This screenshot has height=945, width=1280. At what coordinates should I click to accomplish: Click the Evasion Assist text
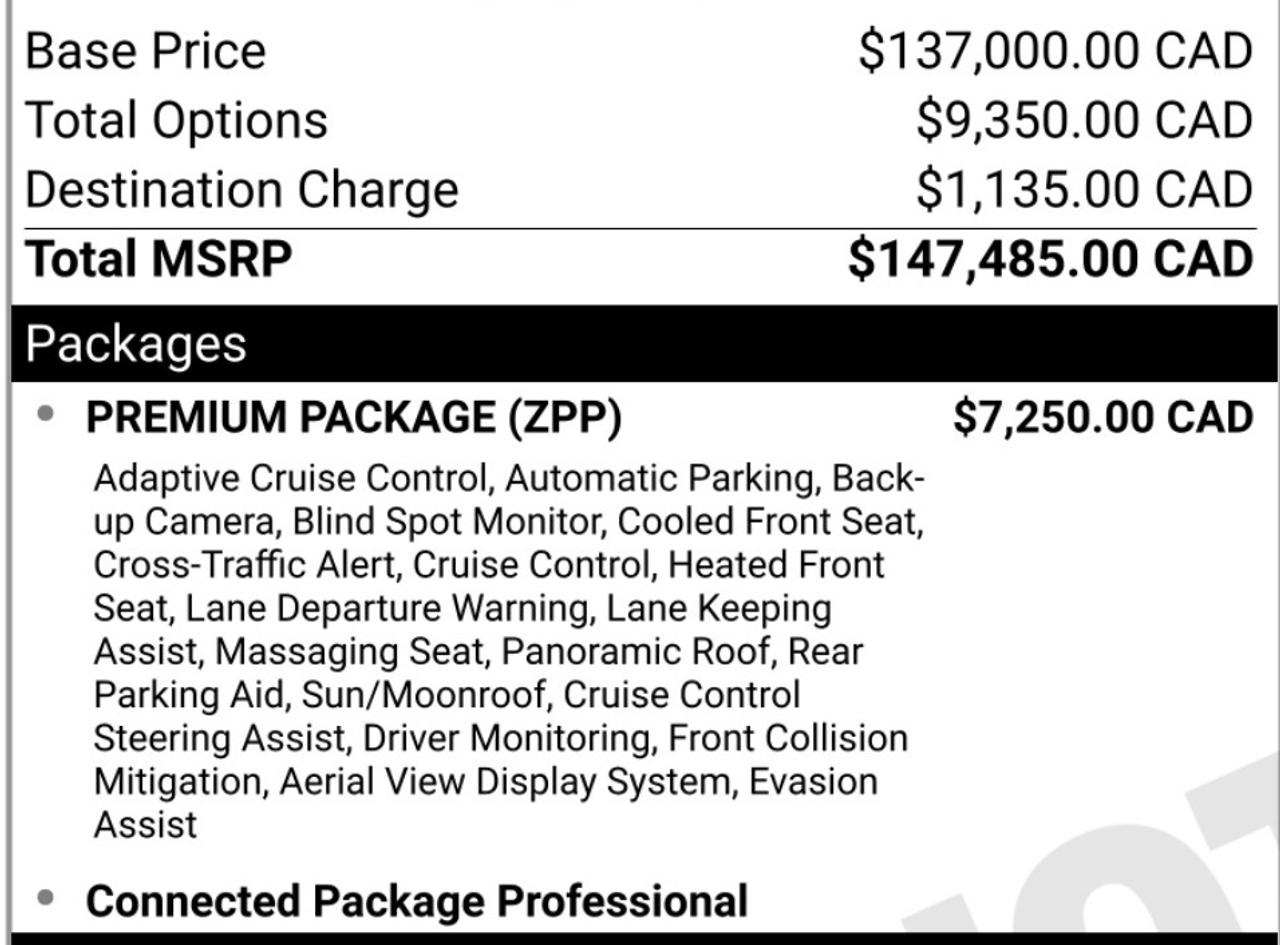pos(486,803)
